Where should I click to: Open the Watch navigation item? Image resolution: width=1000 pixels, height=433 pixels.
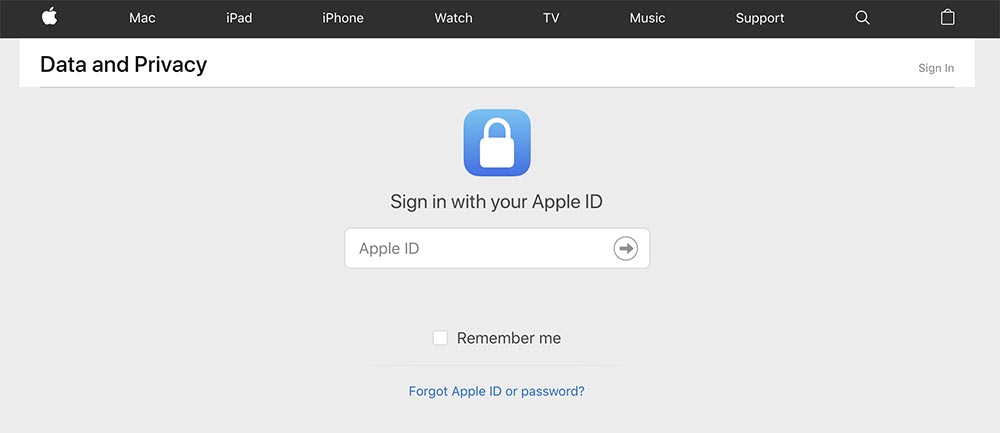[x=453, y=18]
